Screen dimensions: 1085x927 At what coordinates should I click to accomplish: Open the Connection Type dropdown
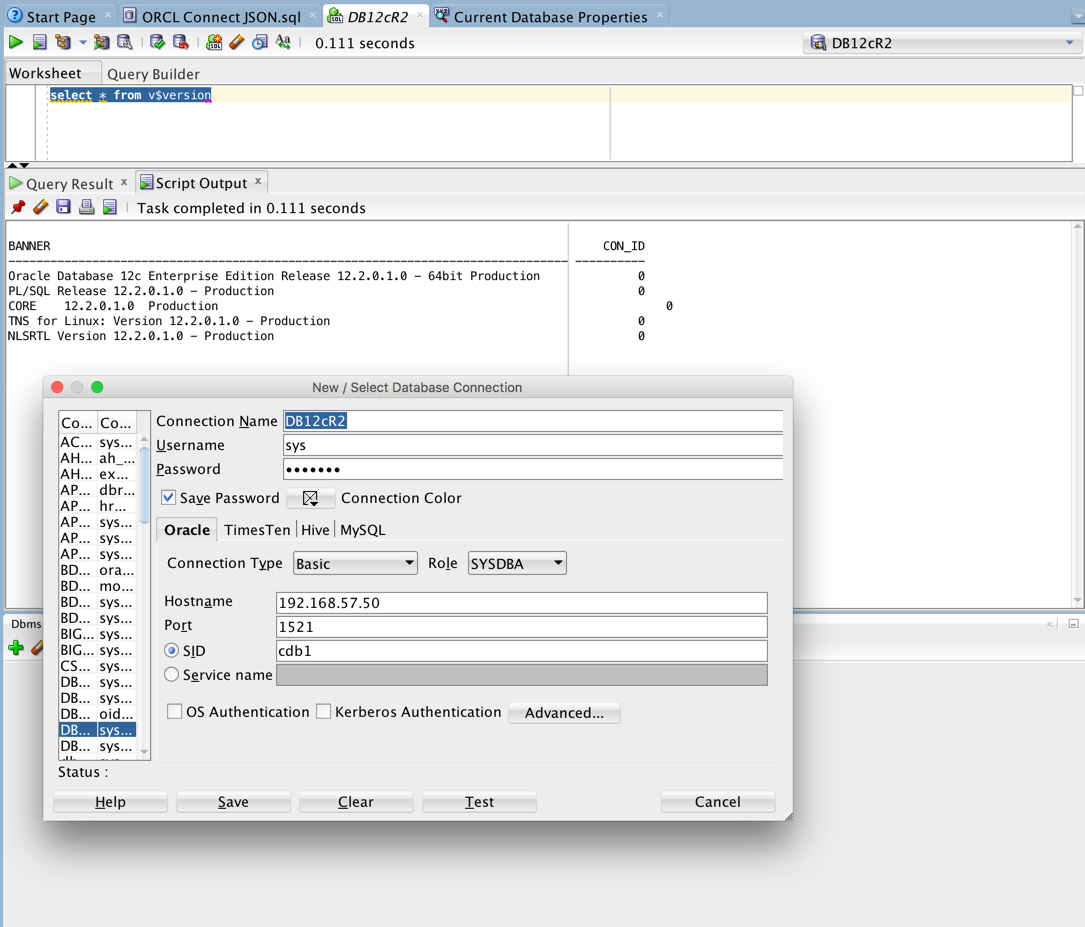pos(355,563)
